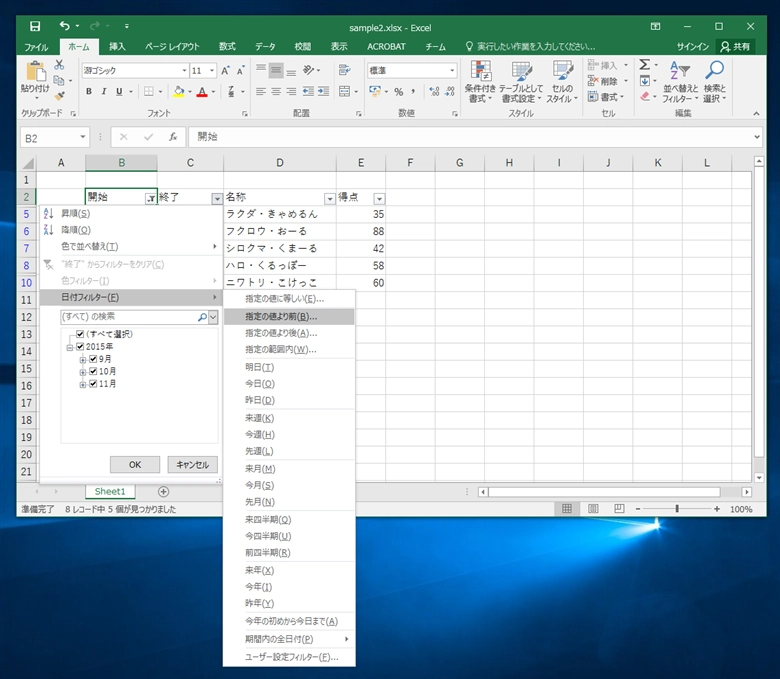Click the Decrease Font Size icon
This screenshot has height=679, width=780.
coord(240,71)
